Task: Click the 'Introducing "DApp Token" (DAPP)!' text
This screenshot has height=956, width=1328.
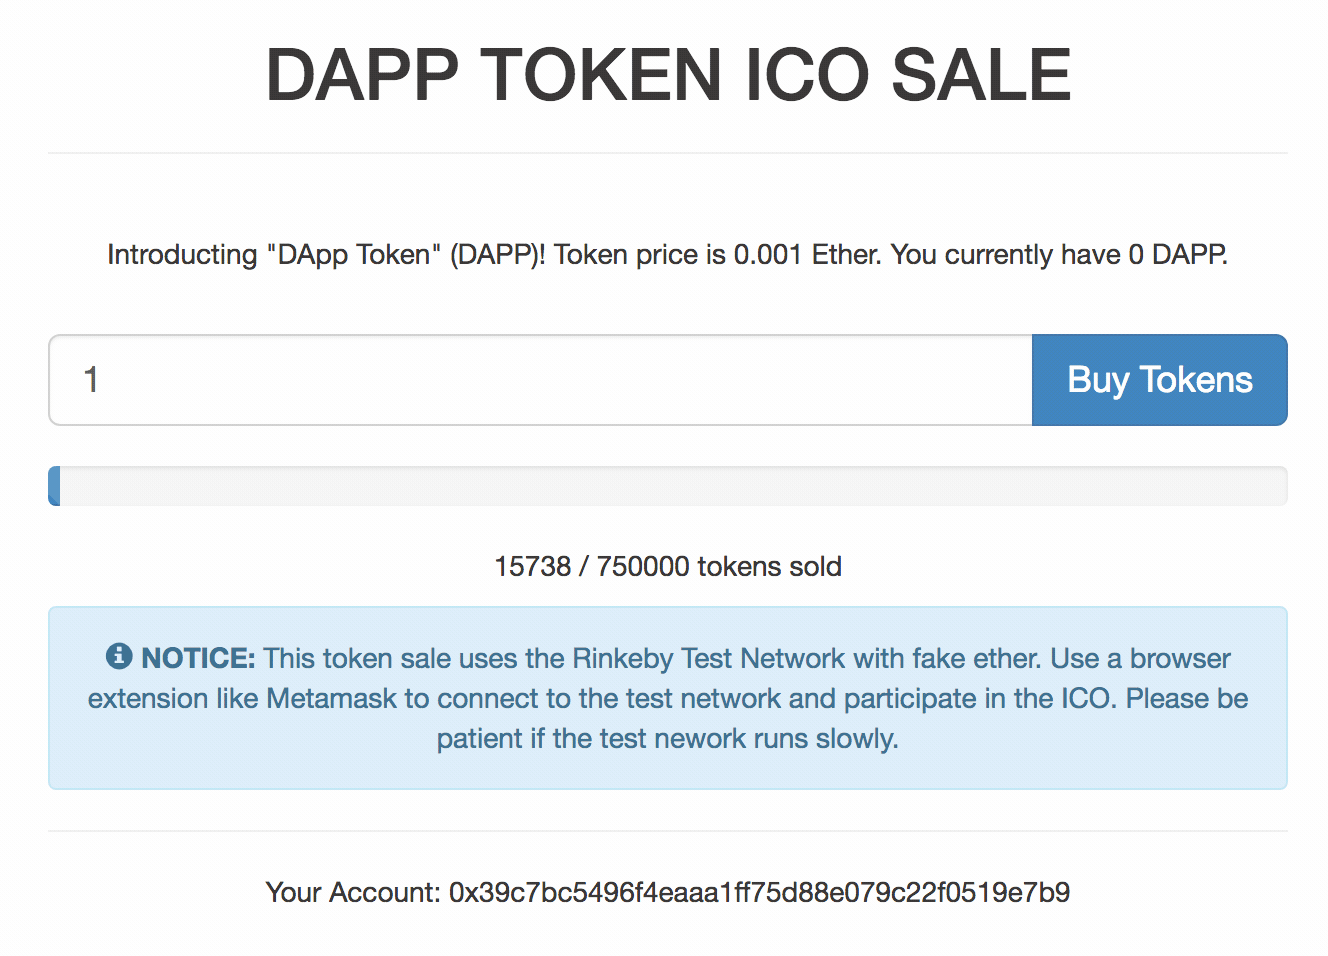Action: [x=326, y=255]
